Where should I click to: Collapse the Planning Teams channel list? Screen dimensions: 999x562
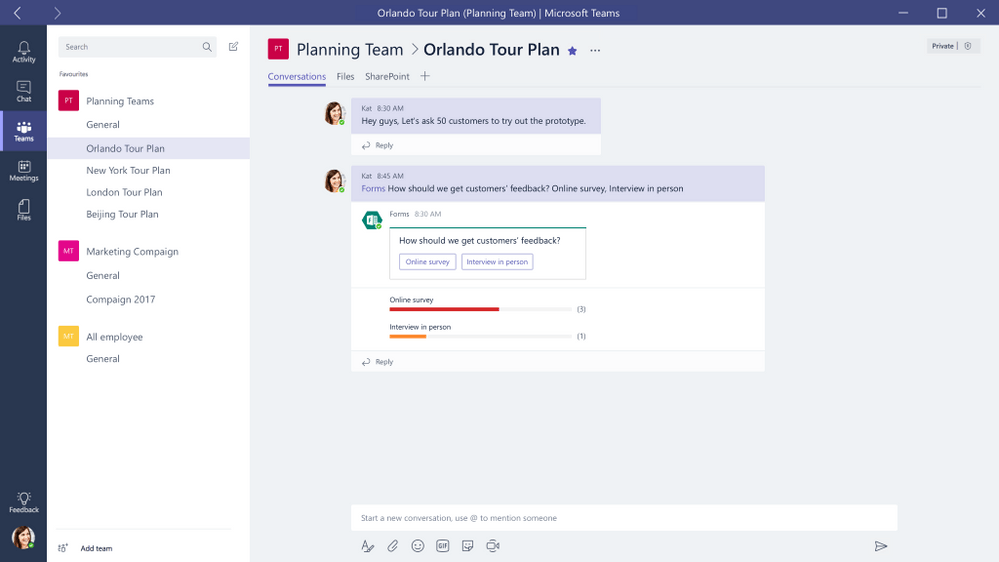pyautogui.click(x=119, y=101)
